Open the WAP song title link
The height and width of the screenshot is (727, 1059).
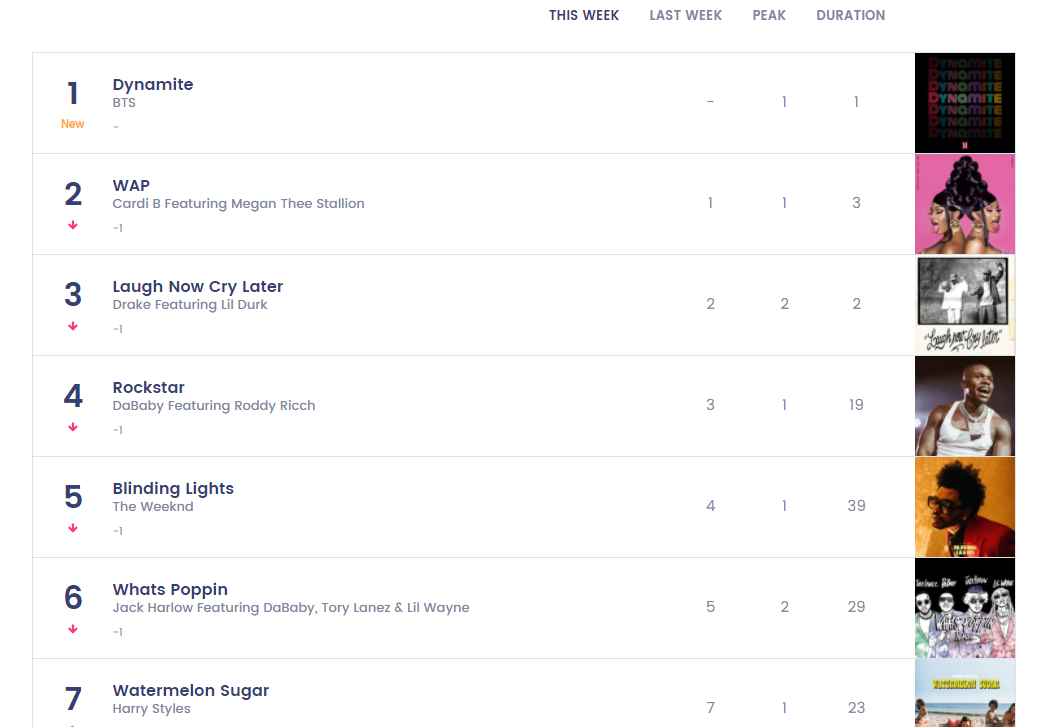[x=131, y=185]
